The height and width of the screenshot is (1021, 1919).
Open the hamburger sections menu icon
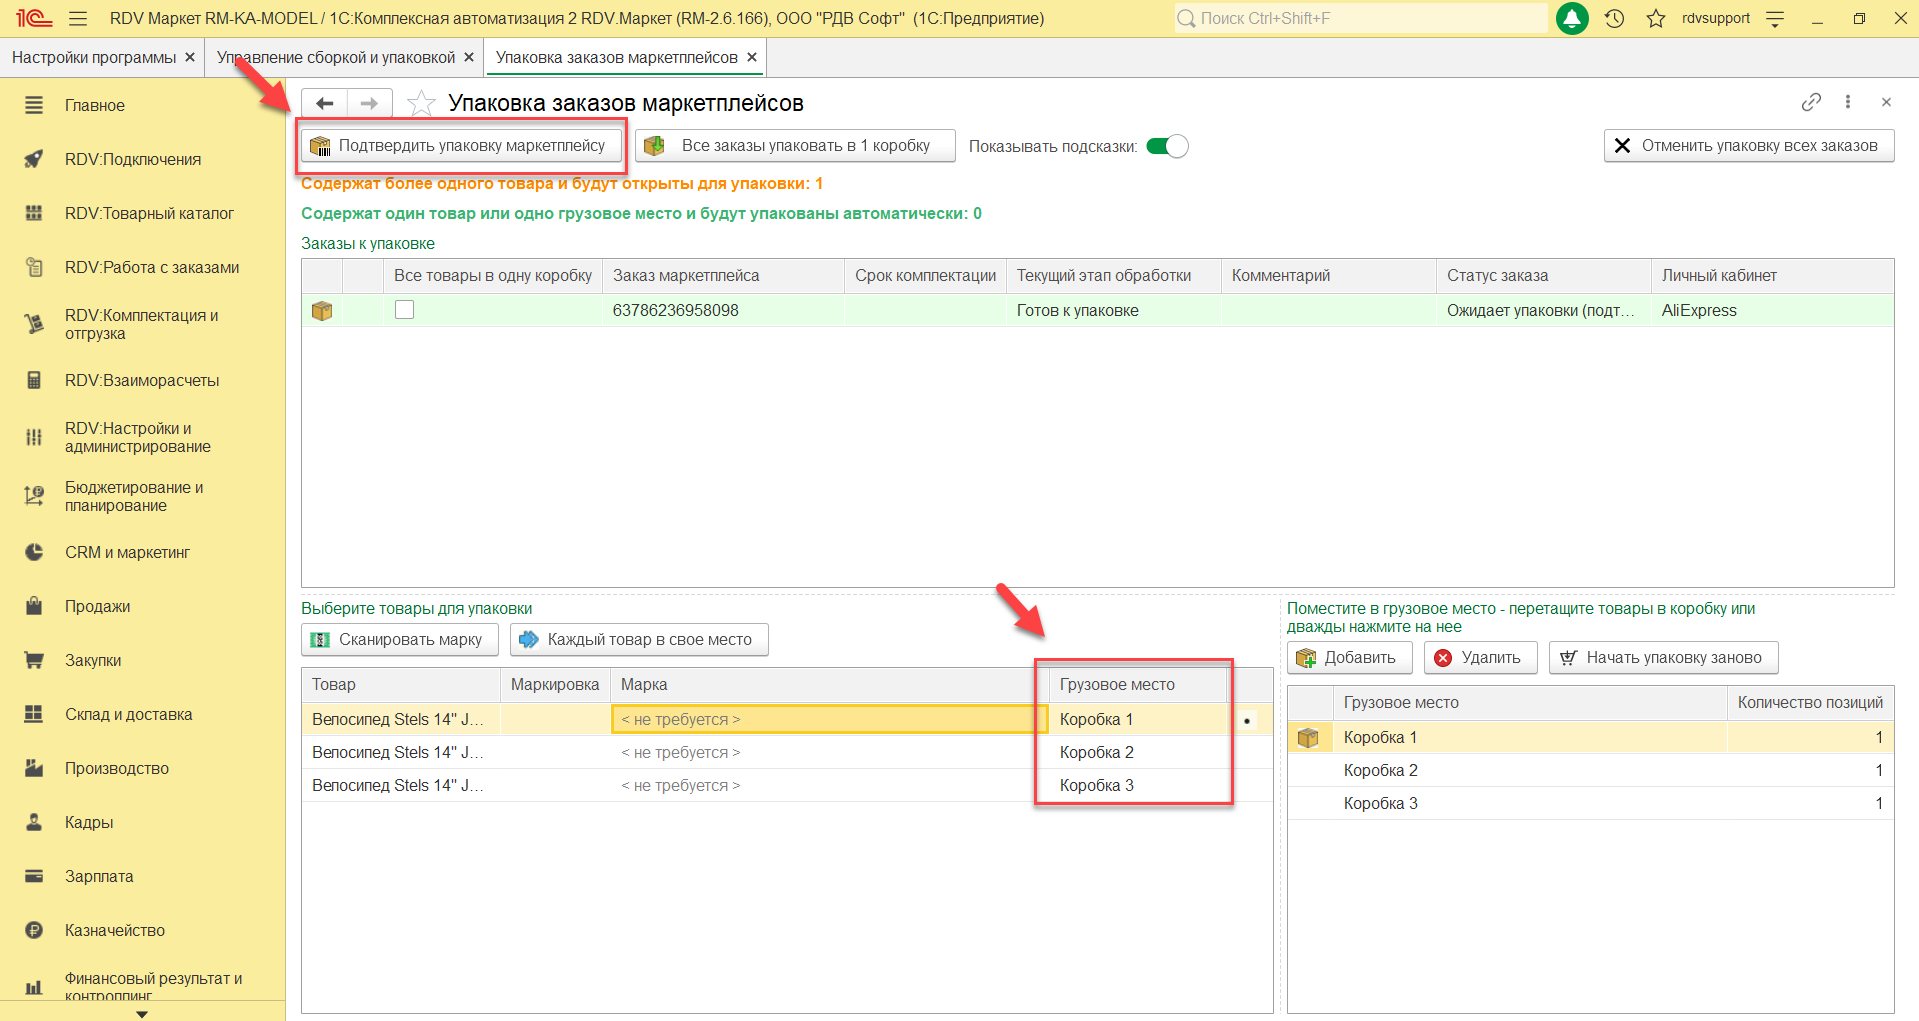coord(78,19)
